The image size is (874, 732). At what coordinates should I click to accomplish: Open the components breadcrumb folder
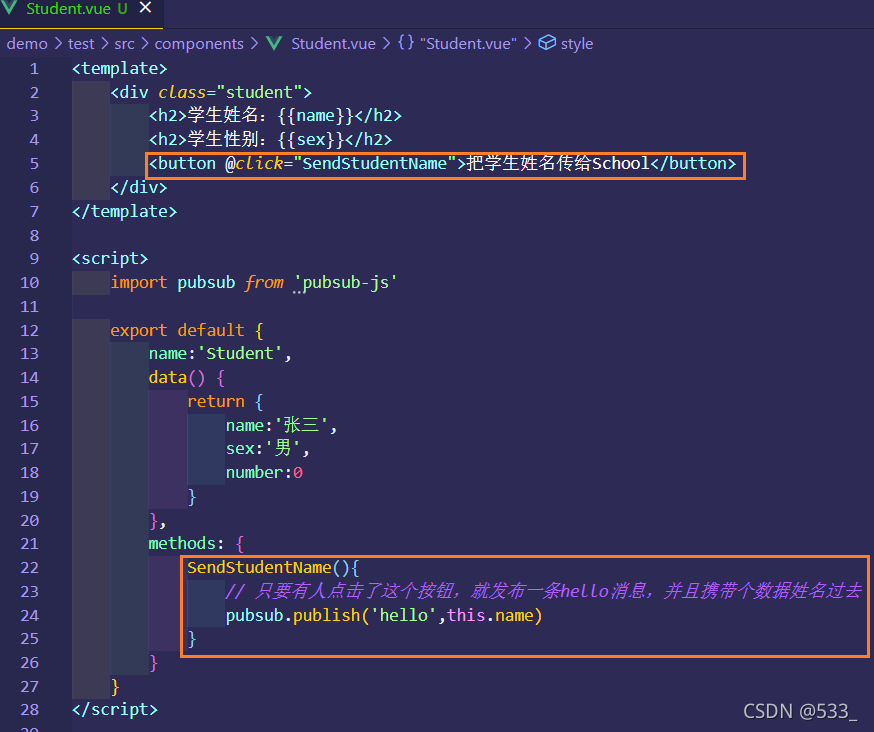coord(199,43)
